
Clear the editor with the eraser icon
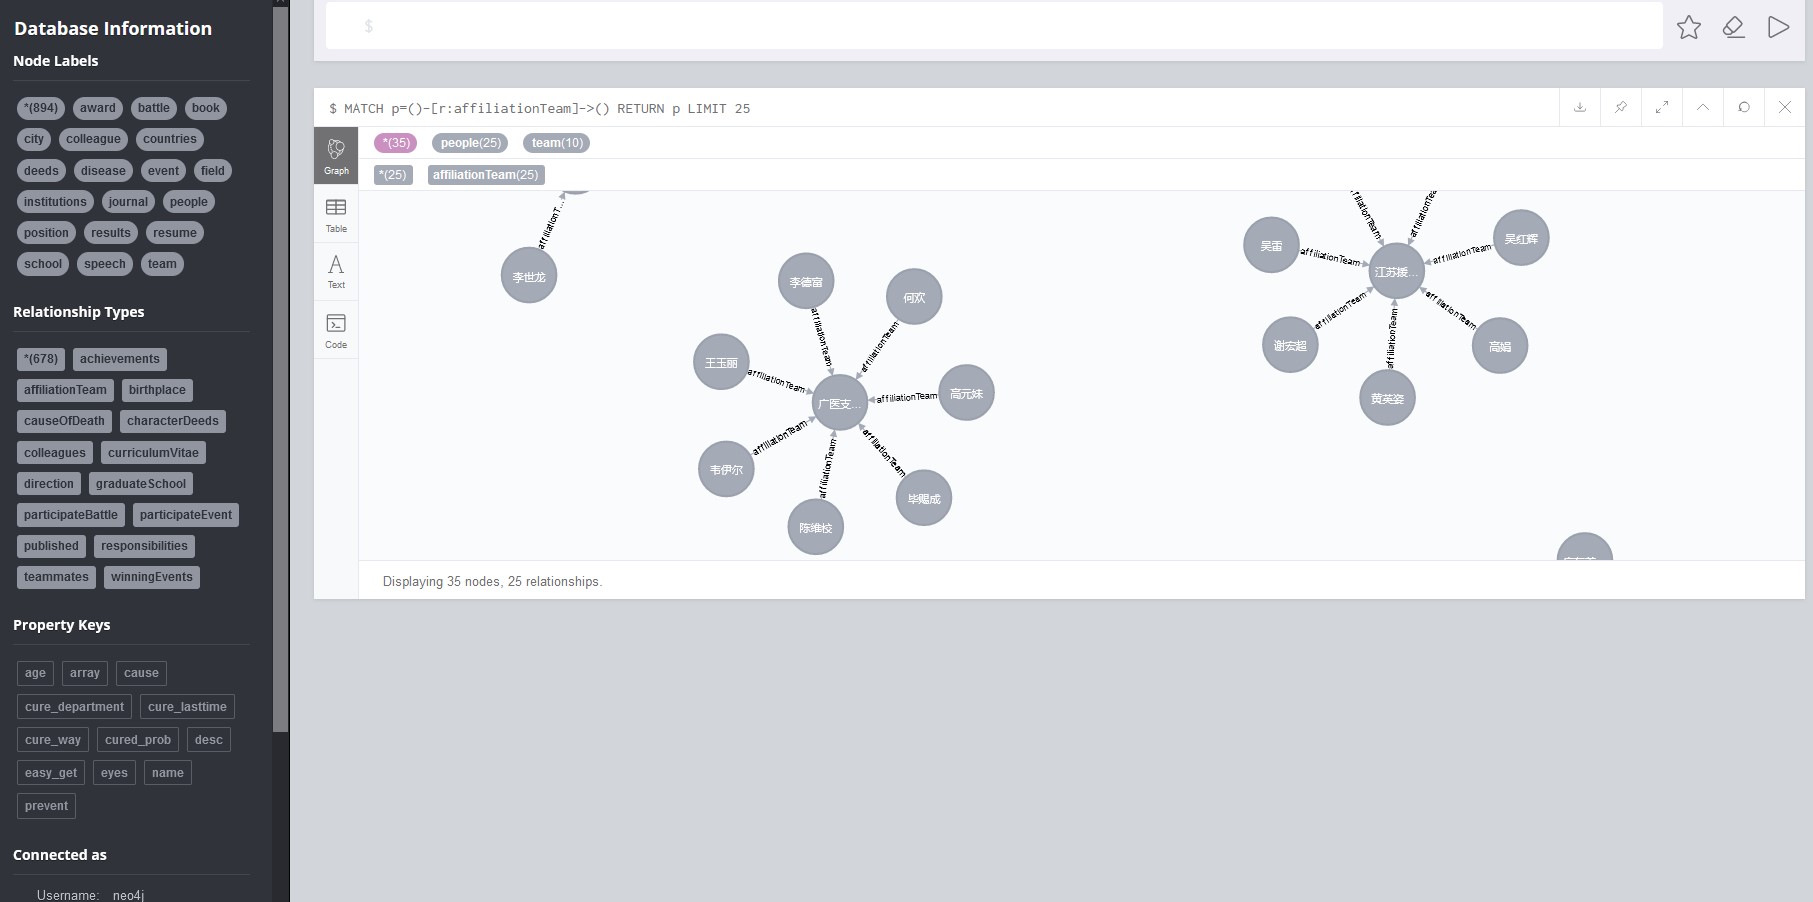tap(1734, 27)
